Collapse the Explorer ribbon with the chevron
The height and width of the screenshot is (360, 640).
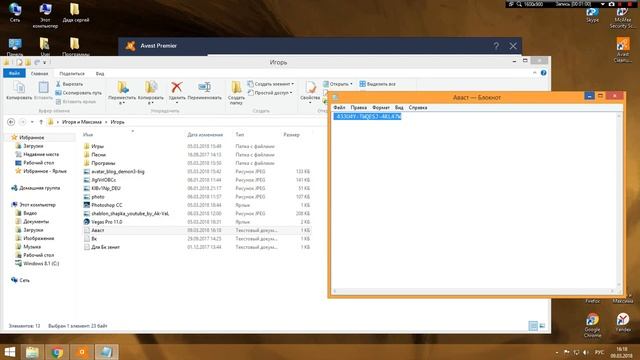click(534, 73)
